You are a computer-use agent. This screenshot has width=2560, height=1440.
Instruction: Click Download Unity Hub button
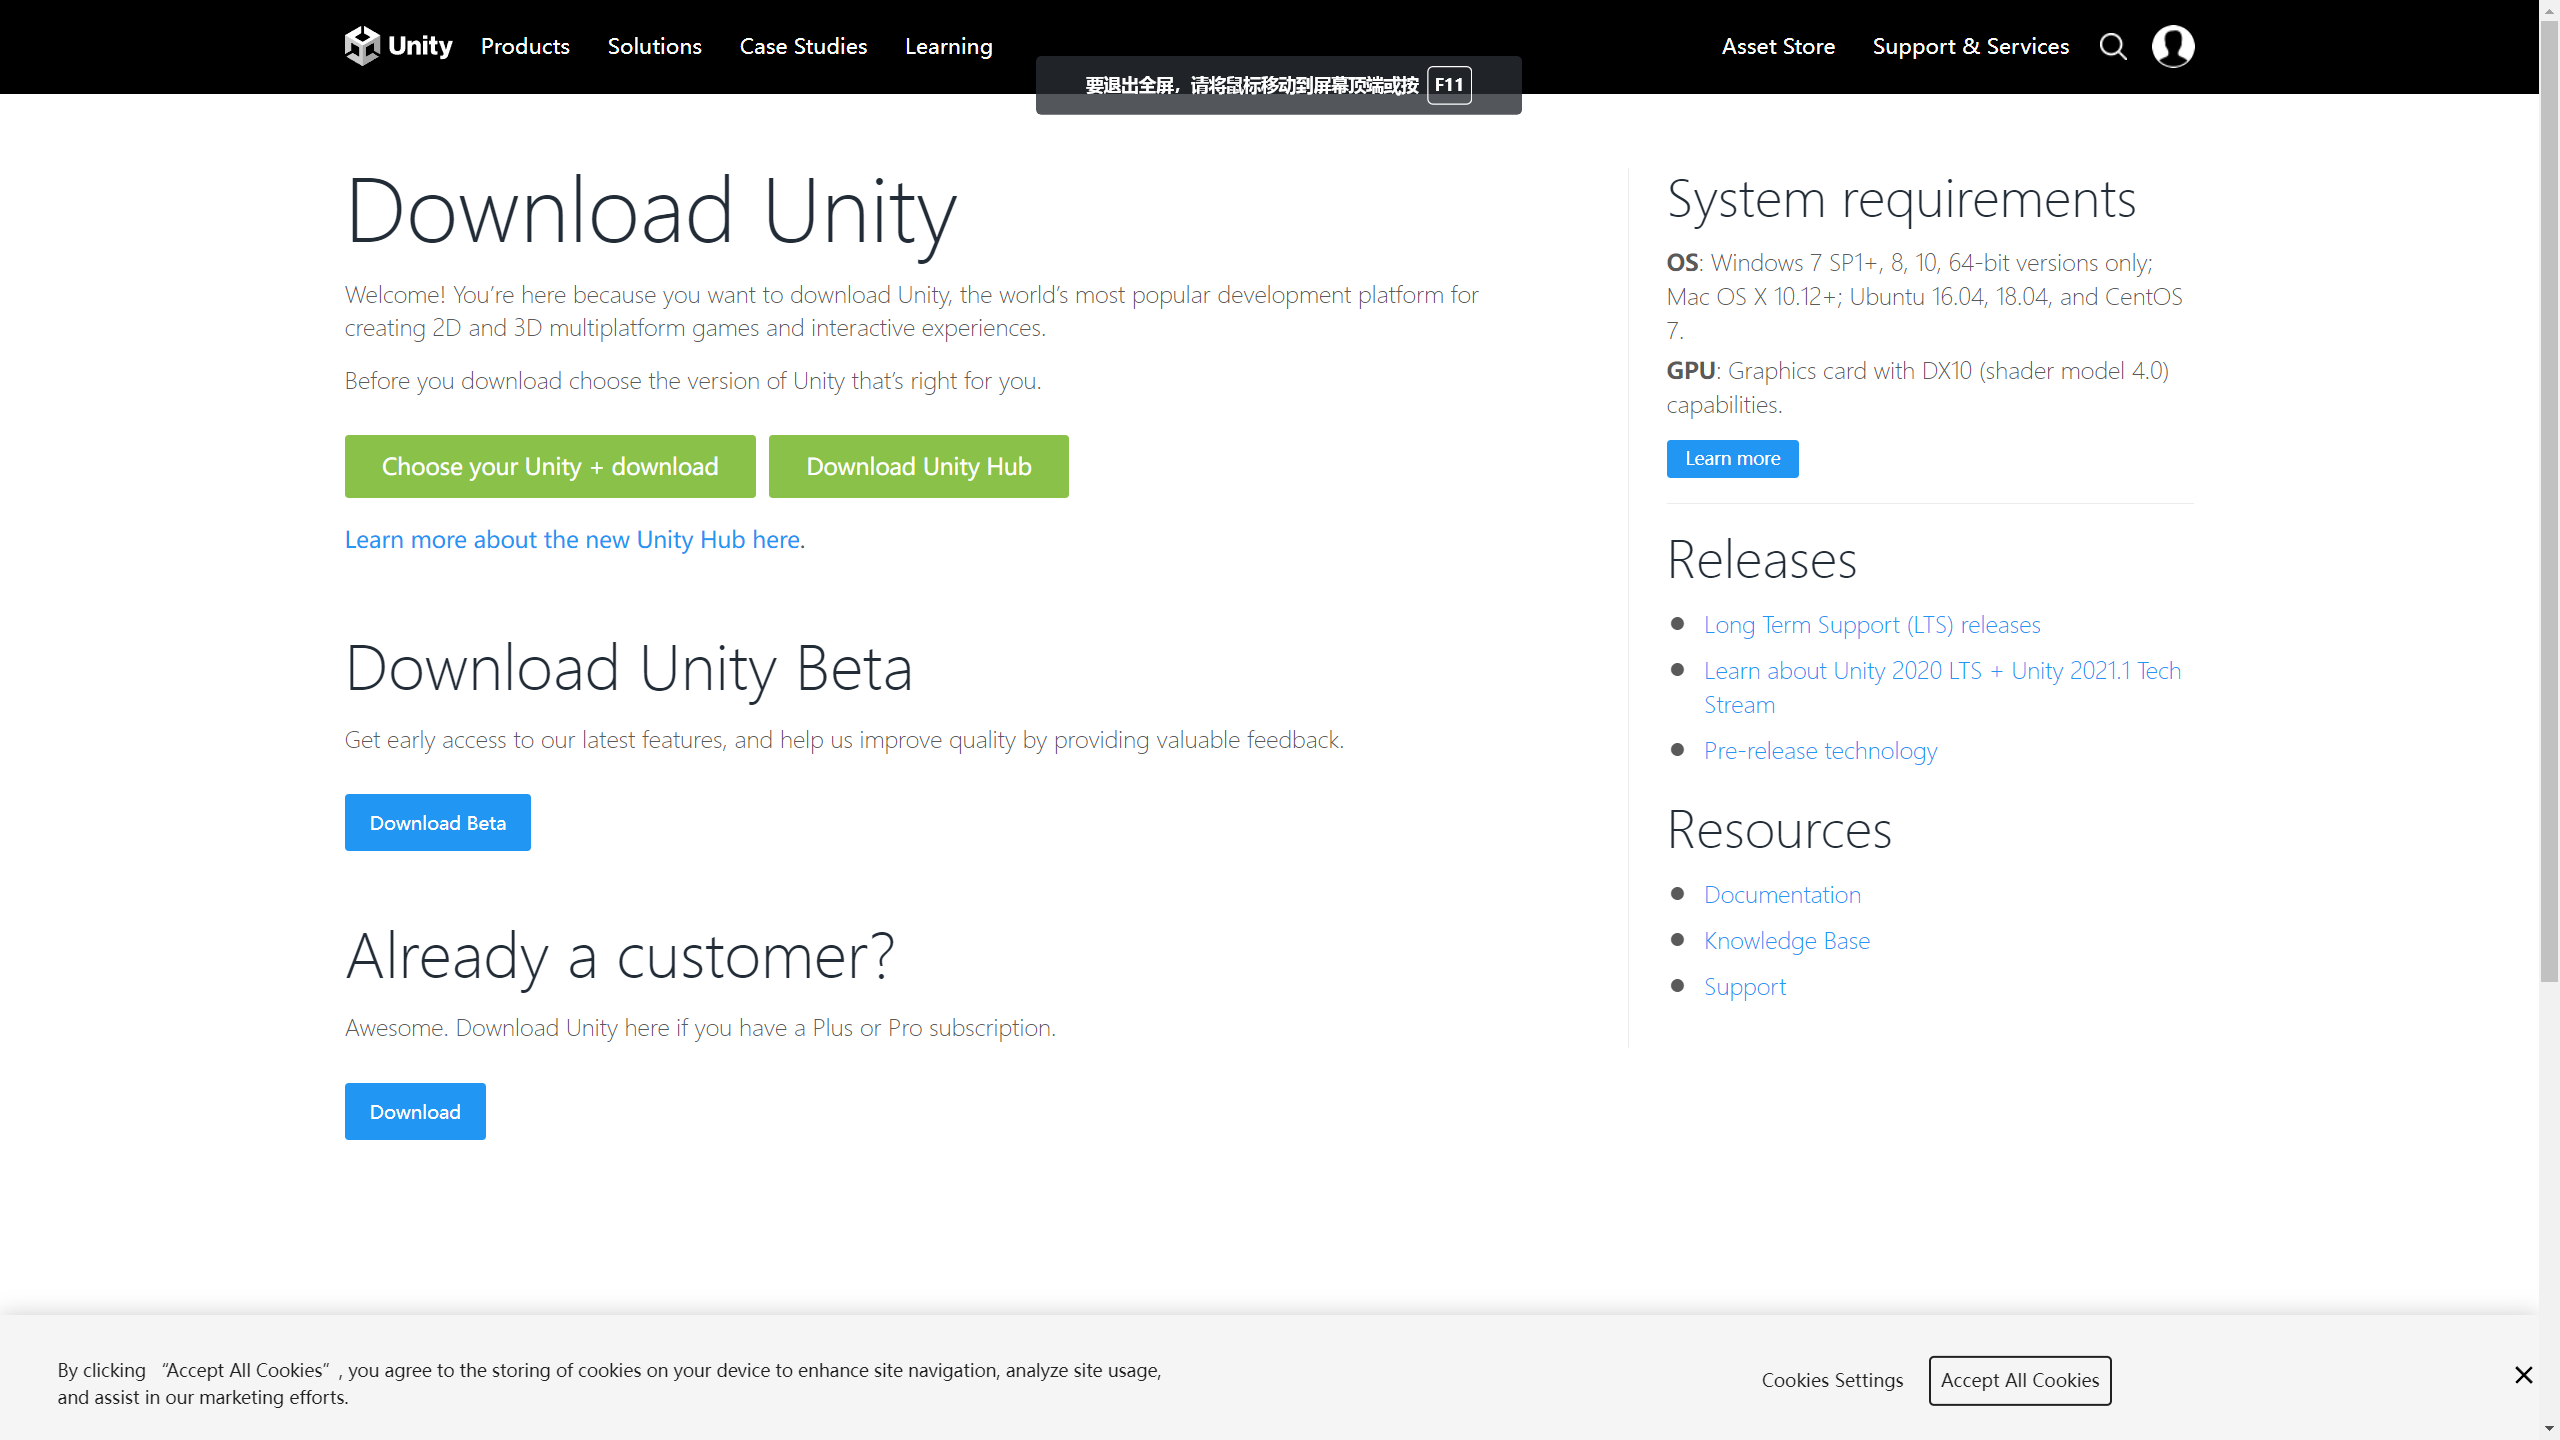coord(918,466)
